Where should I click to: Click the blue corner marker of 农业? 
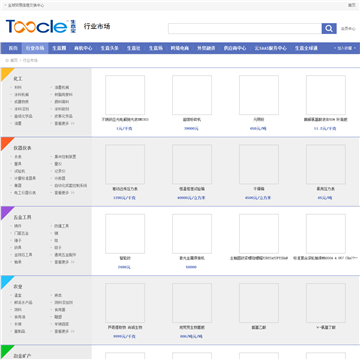[x=7, y=282]
